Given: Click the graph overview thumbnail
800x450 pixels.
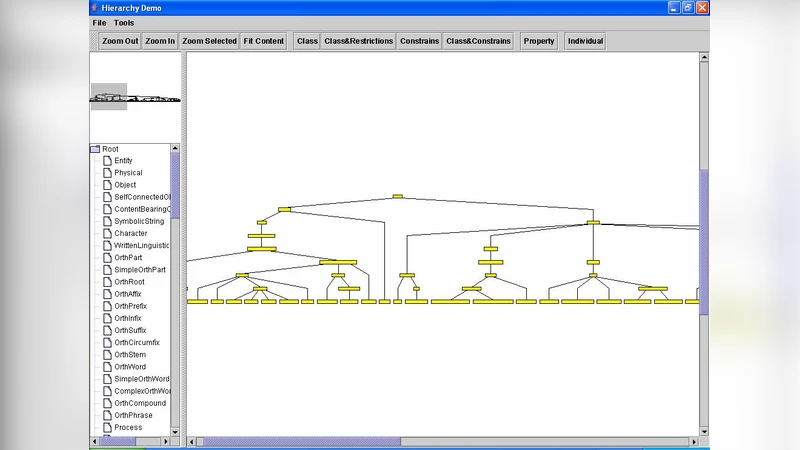Looking at the screenshot, I should tap(135, 97).
